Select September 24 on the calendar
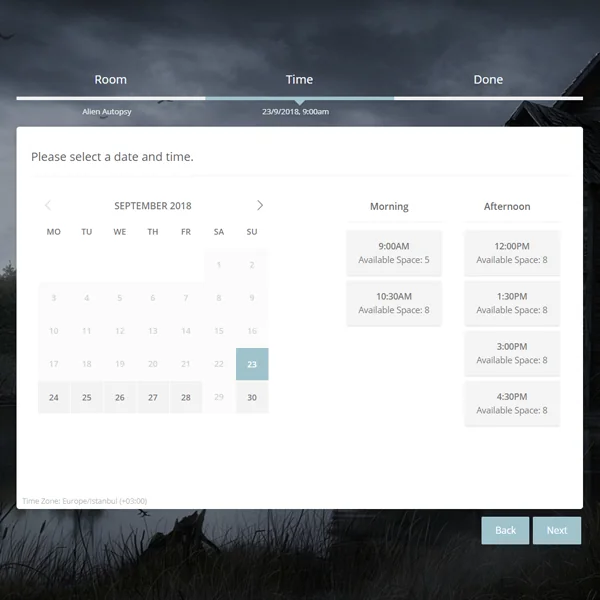Screen dimensions: 600x600 [x=54, y=397]
